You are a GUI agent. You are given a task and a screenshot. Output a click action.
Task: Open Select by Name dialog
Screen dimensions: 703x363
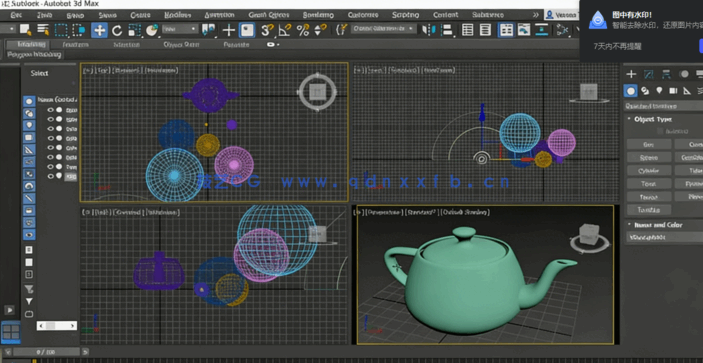(x=43, y=30)
